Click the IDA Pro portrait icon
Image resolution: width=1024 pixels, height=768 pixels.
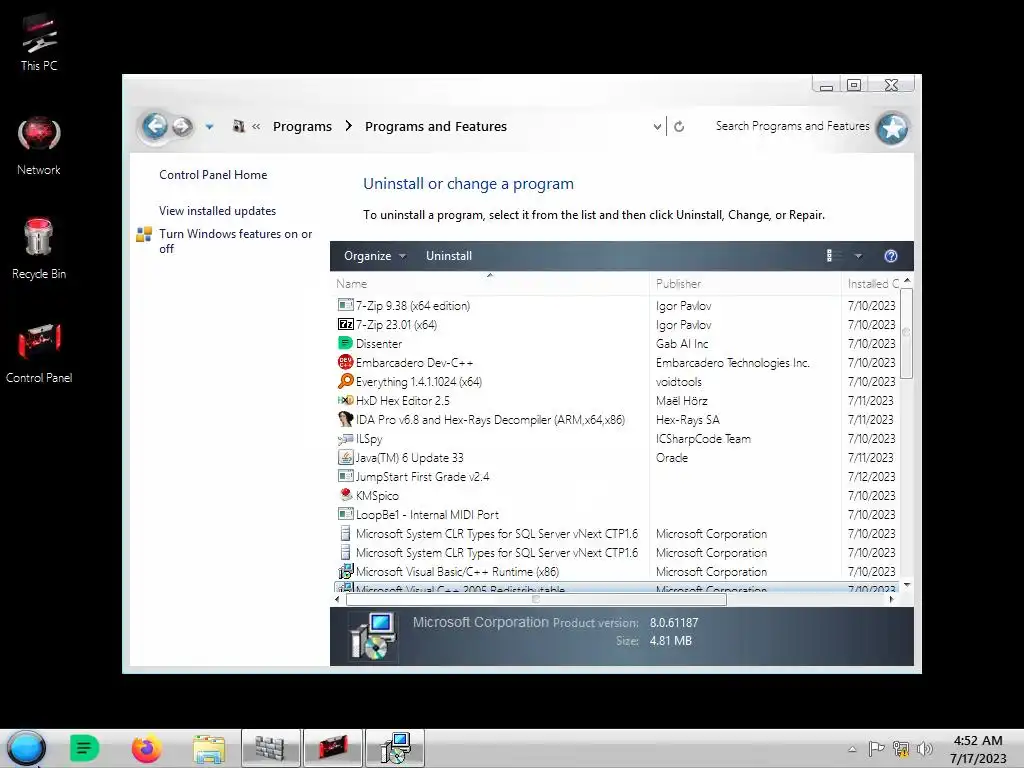click(x=345, y=419)
